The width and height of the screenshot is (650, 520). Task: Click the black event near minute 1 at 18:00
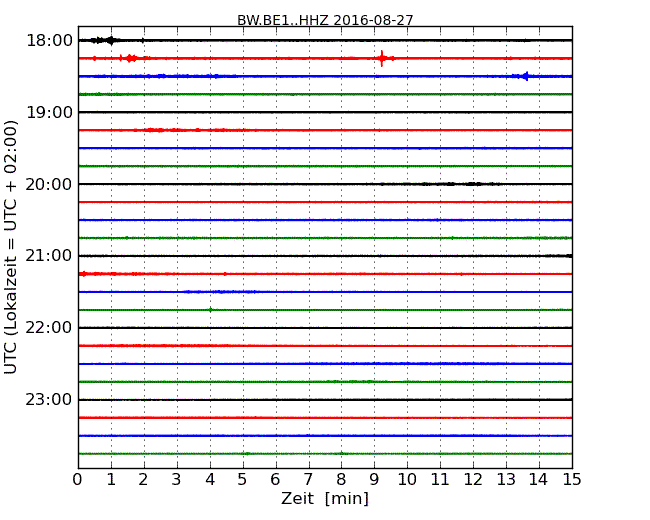tap(106, 40)
